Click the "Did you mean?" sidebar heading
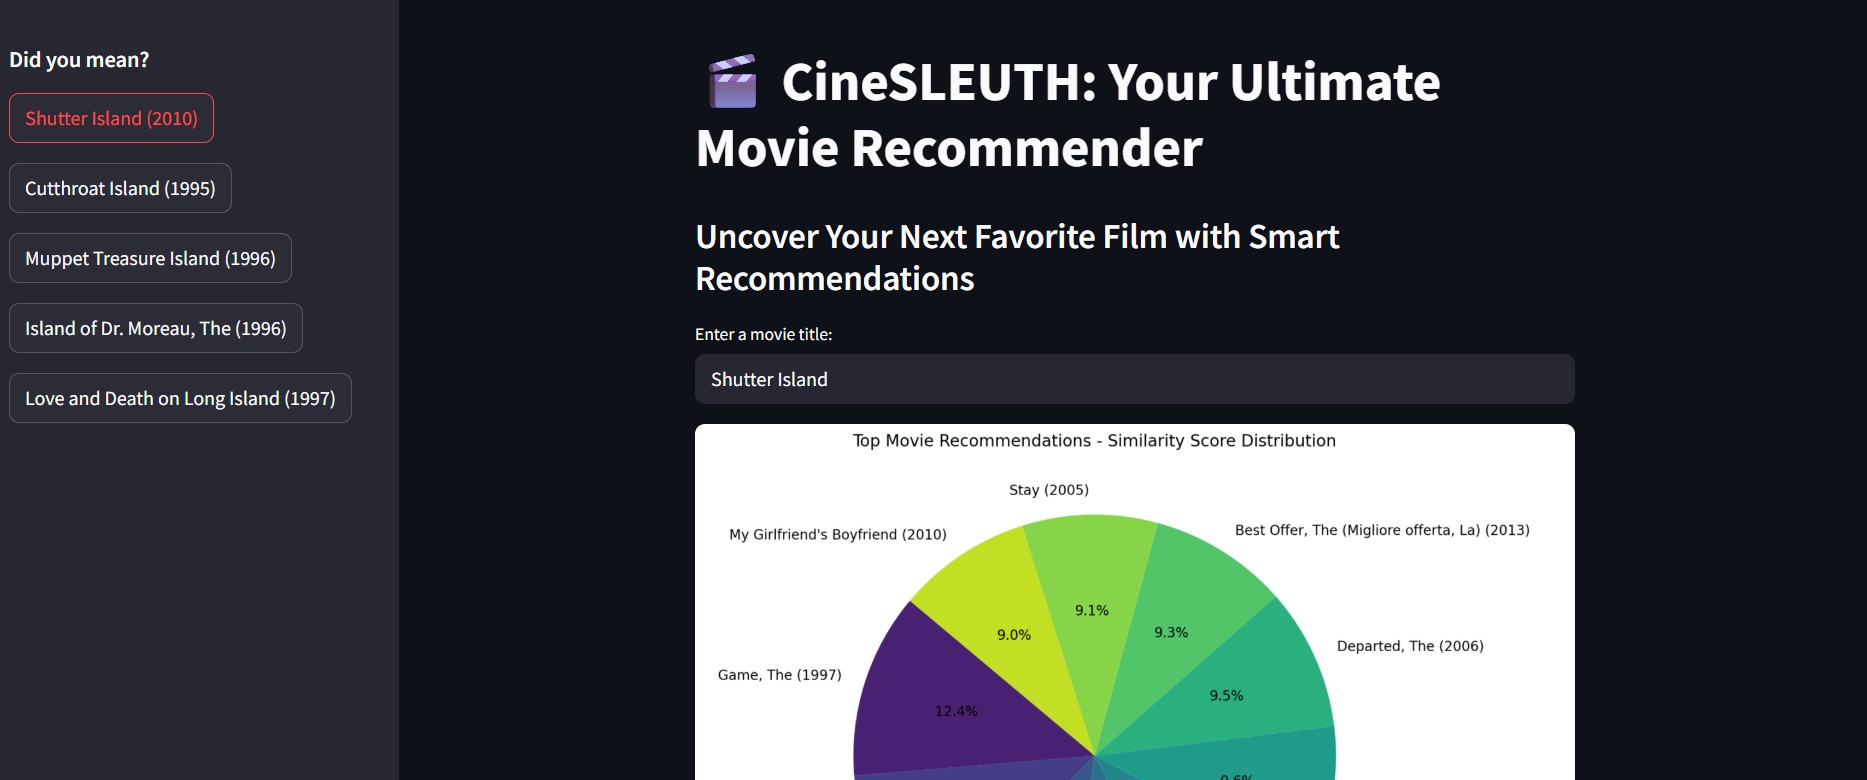Screen dimensions: 1867x780 (x=79, y=60)
